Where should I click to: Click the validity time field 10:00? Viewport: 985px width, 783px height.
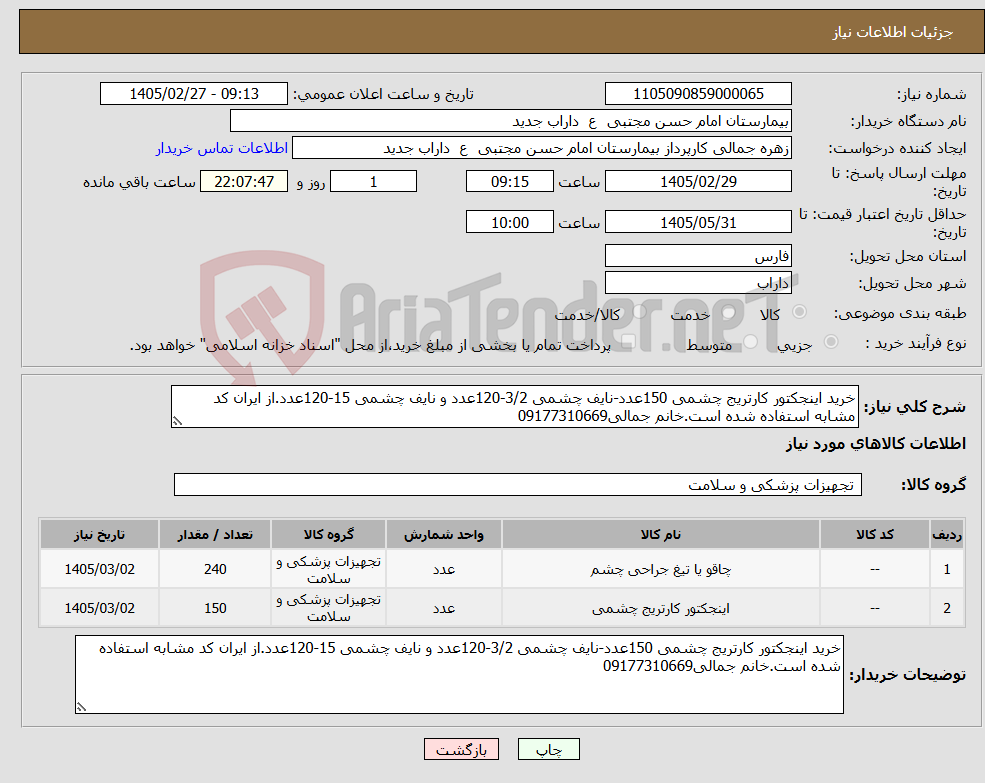[x=509, y=222]
